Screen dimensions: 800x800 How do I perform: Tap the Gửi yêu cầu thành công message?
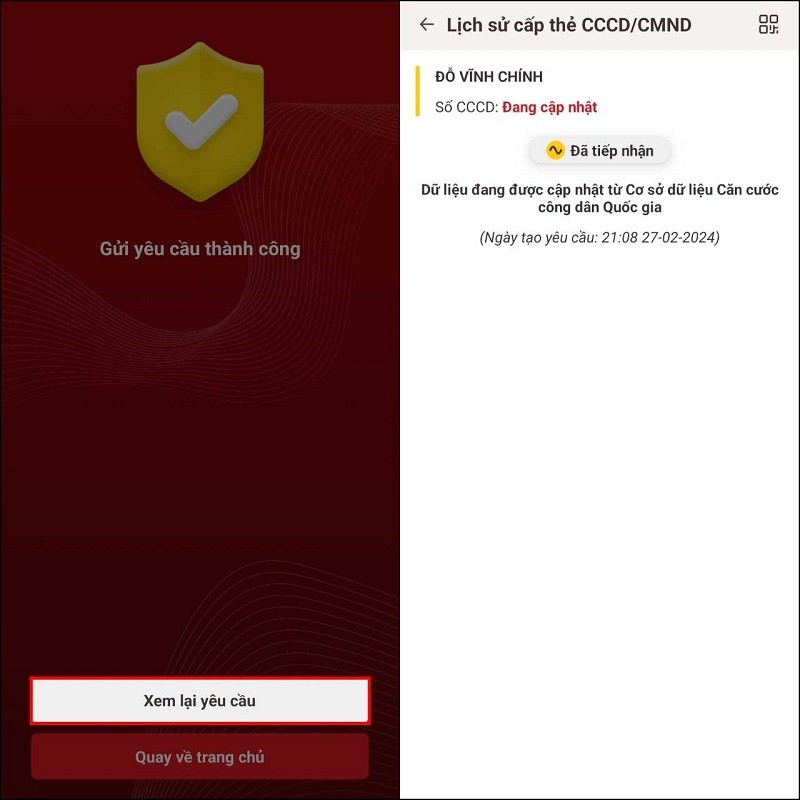[200, 249]
